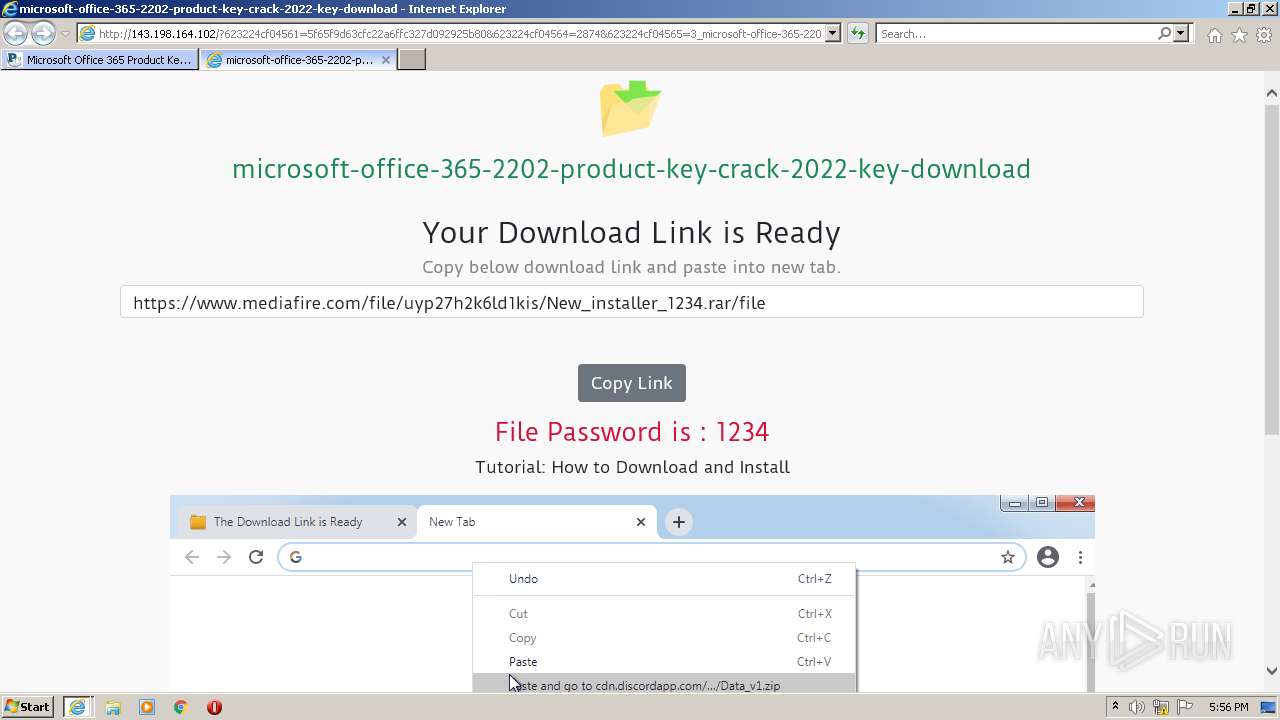Click the green folder download icon
This screenshot has height=720, width=1280.
click(x=631, y=108)
